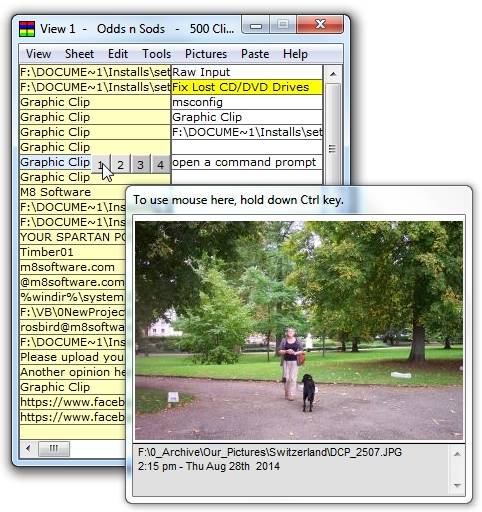482x512 pixels.
Task: Select the 'Please upload you' clip
Action: [72, 357]
